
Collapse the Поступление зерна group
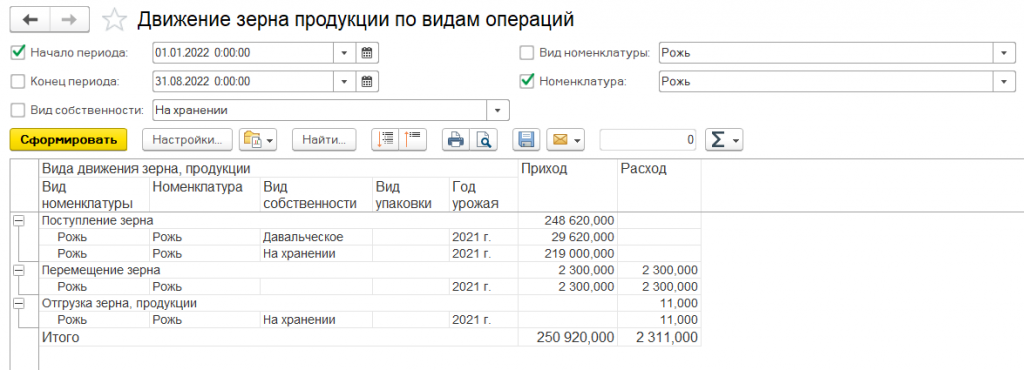point(19,221)
